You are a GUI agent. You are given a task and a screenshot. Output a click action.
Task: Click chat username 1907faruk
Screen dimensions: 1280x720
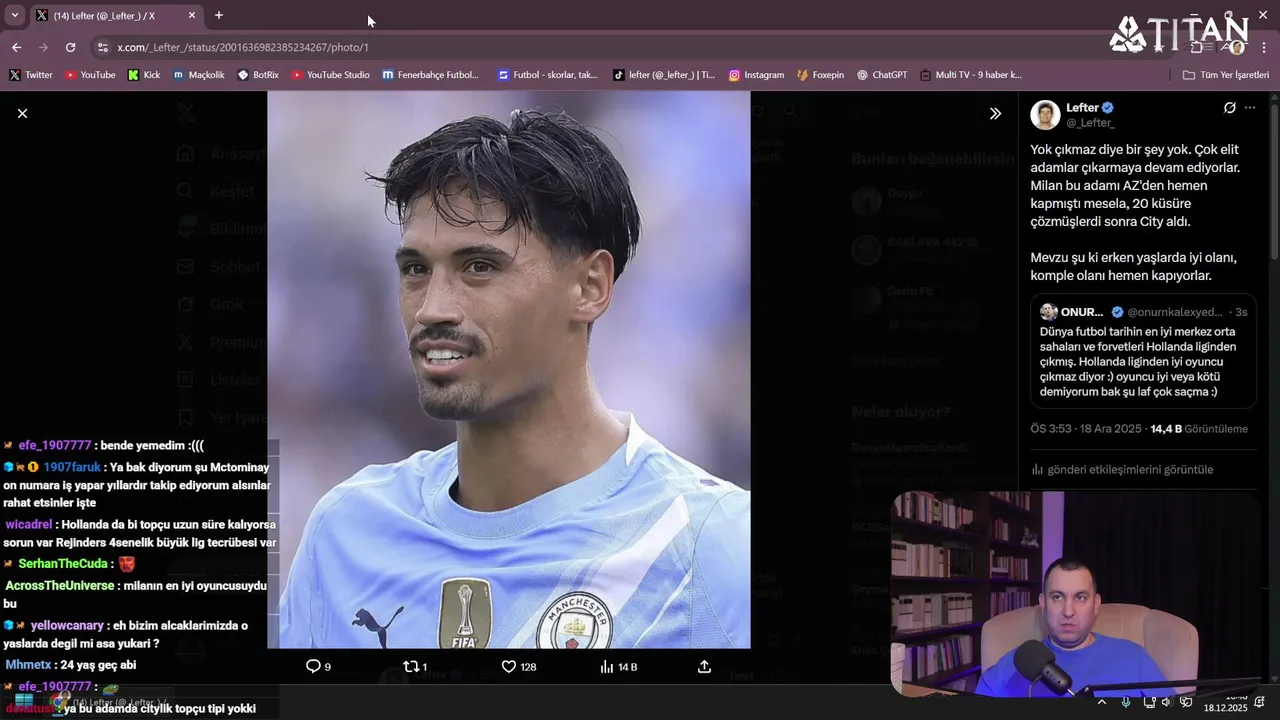pos(72,467)
